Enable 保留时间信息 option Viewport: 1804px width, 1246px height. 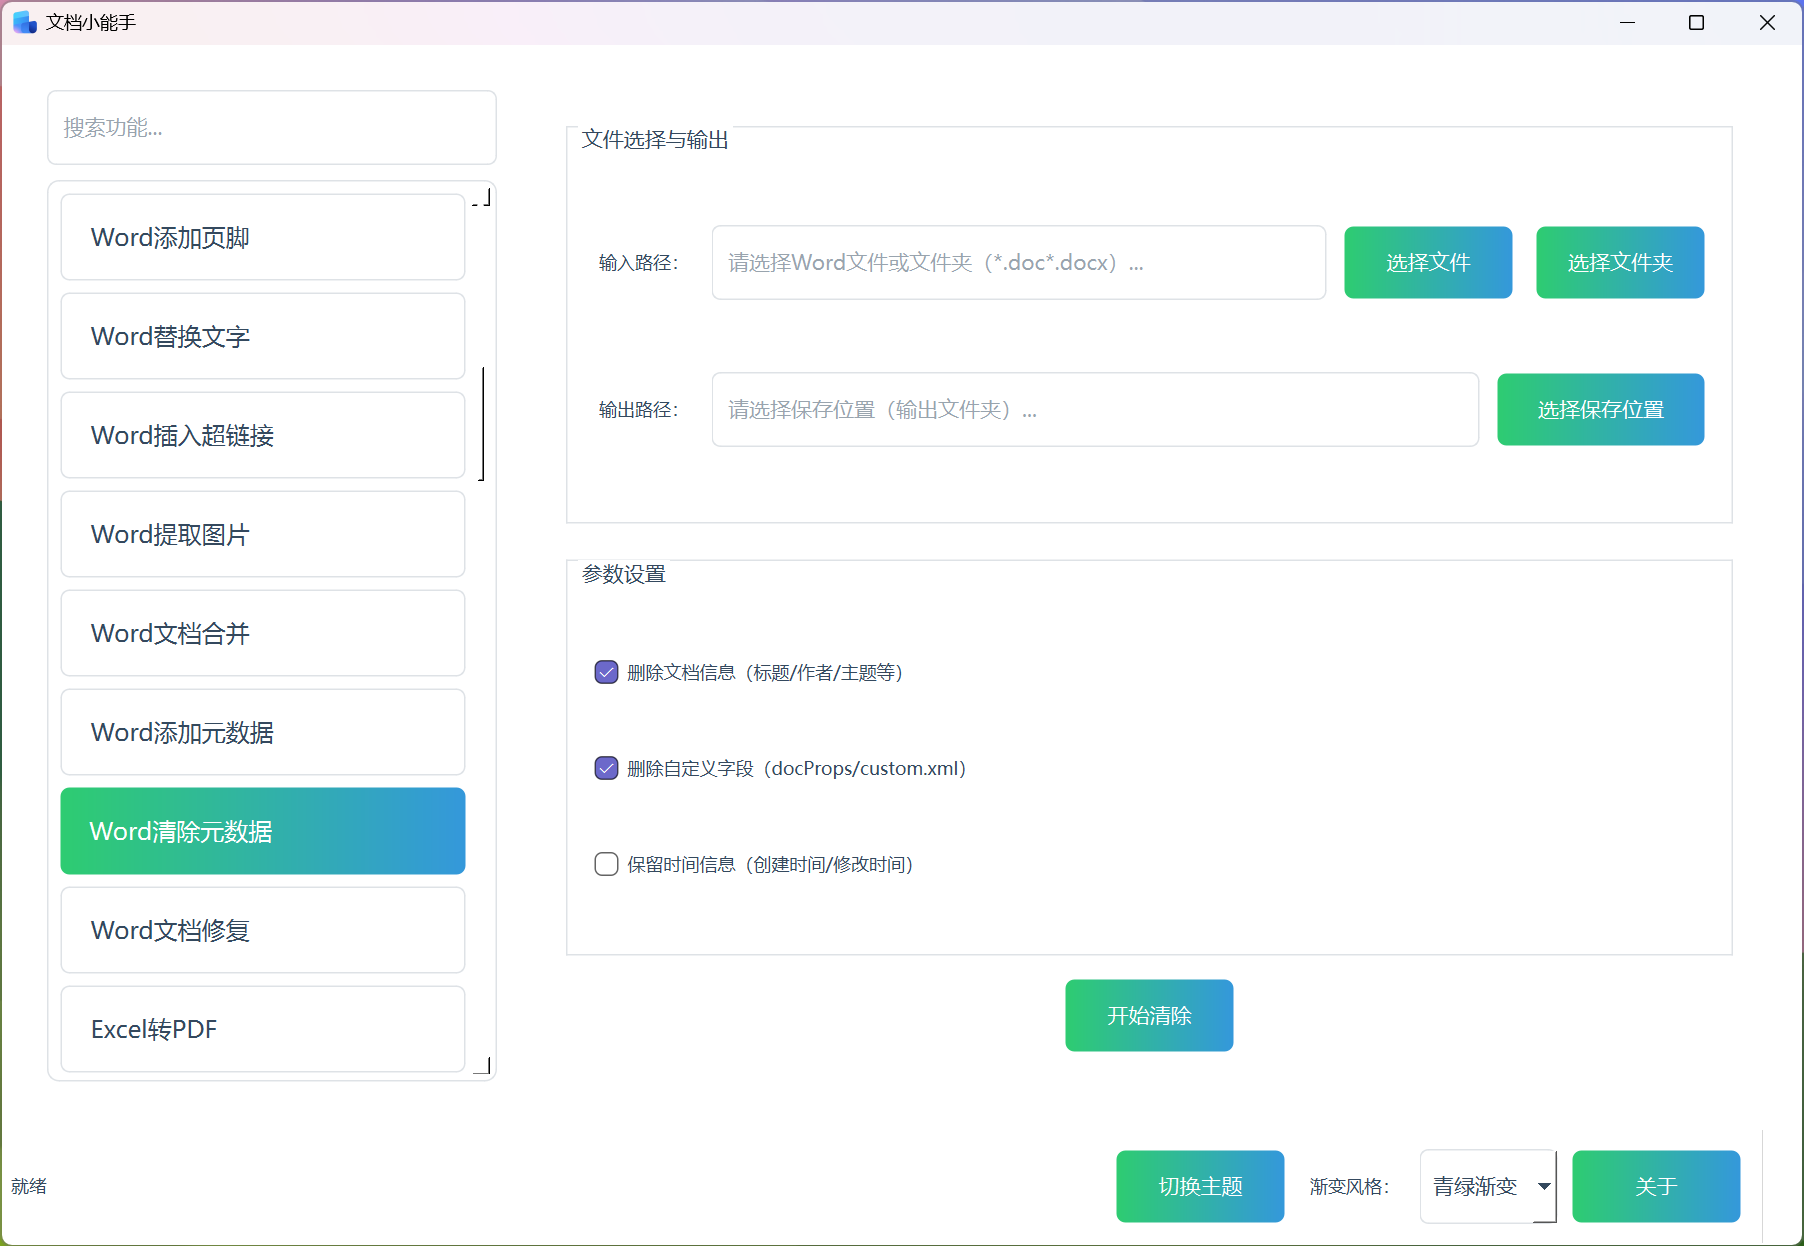tap(606, 864)
